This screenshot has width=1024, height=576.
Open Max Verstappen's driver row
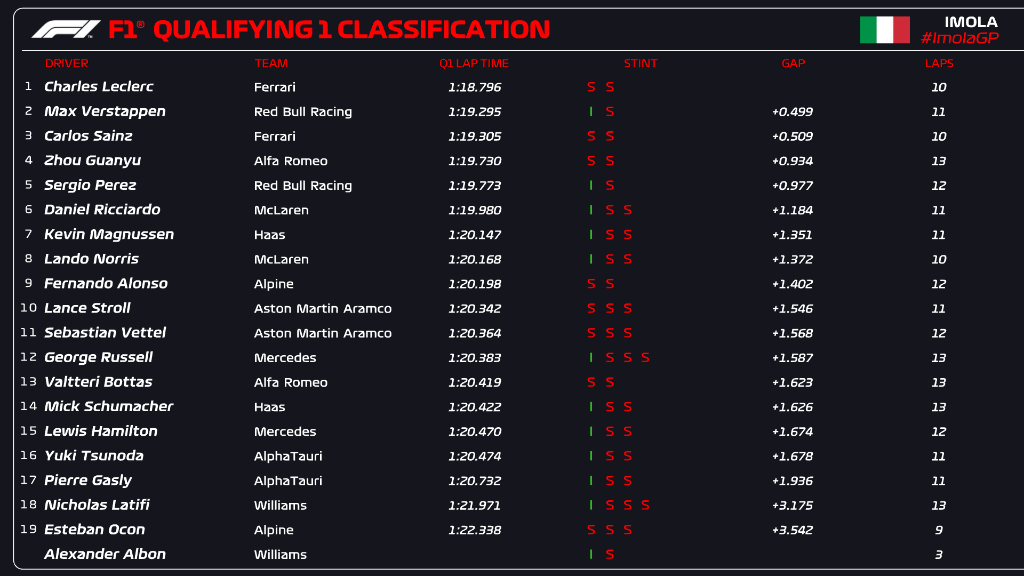tap(105, 111)
